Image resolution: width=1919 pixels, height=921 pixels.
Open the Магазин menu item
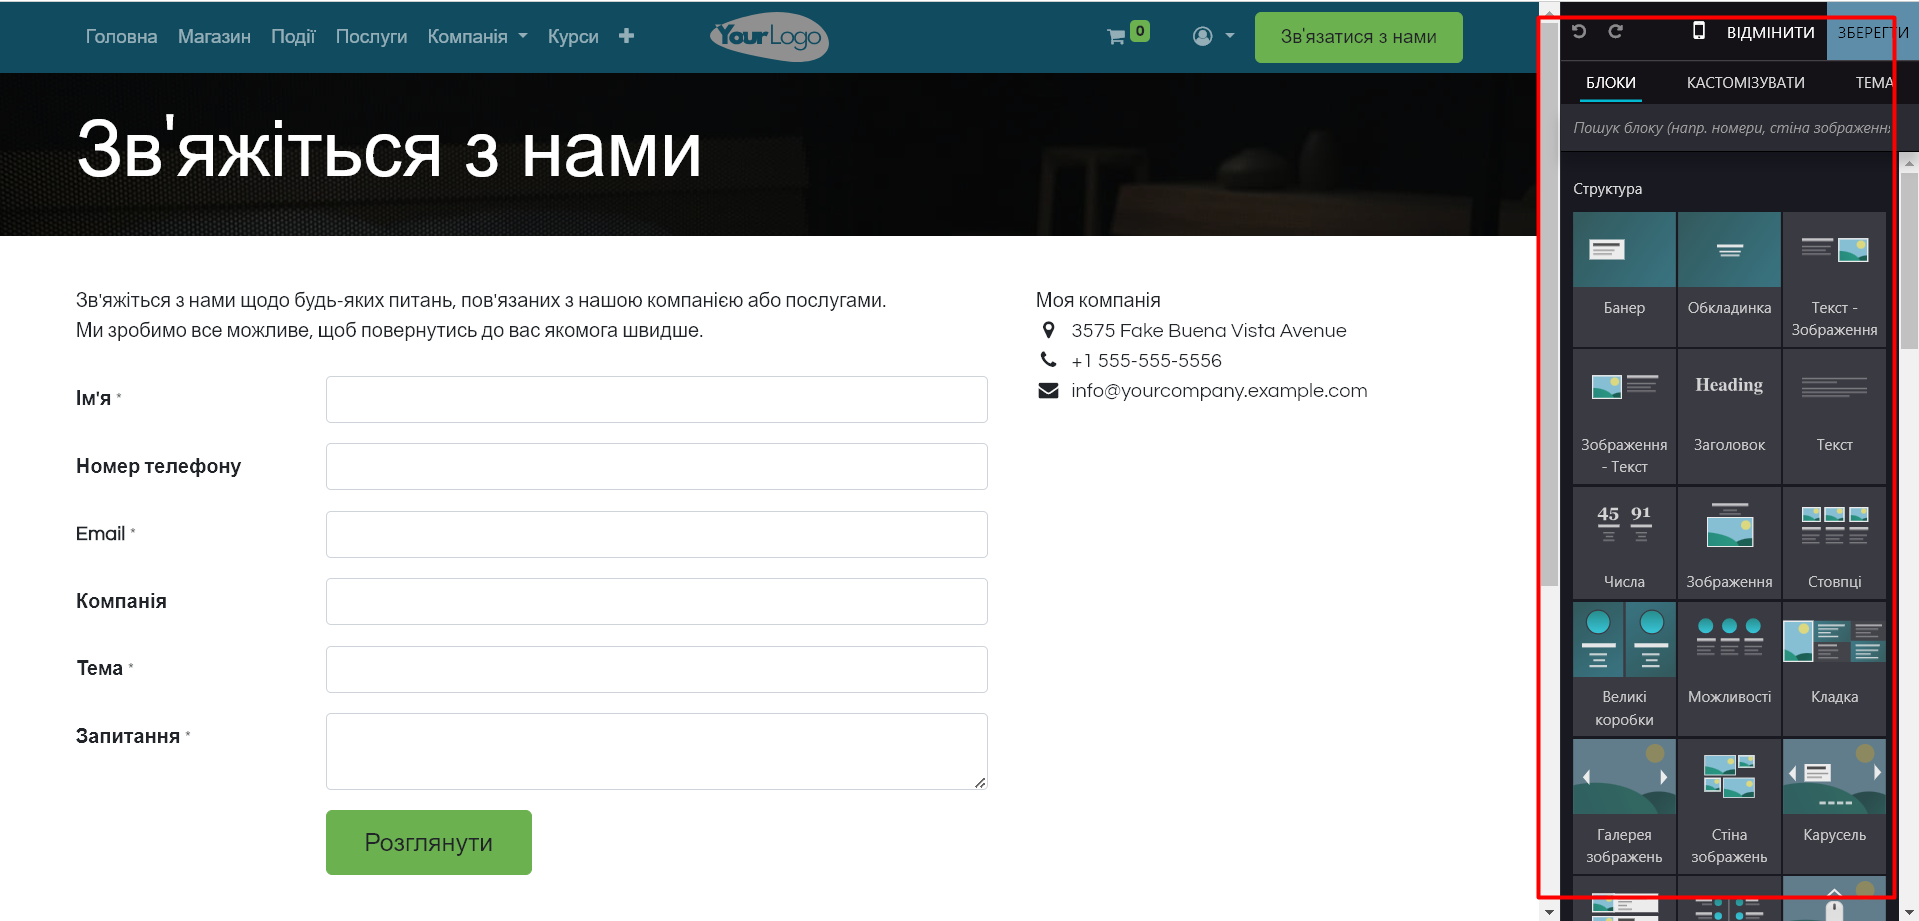click(214, 37)
